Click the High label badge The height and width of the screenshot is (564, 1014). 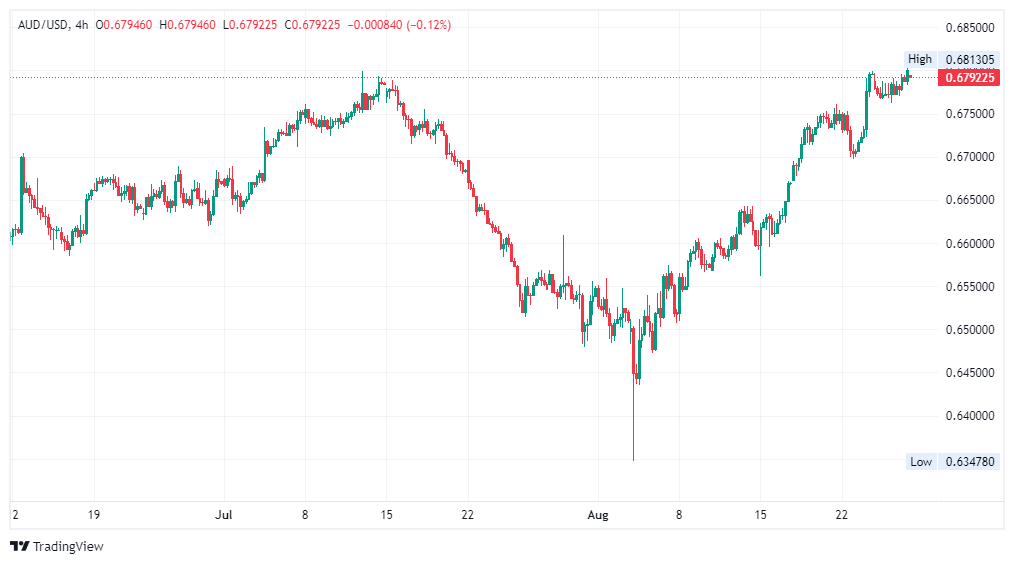coord(919,59)
